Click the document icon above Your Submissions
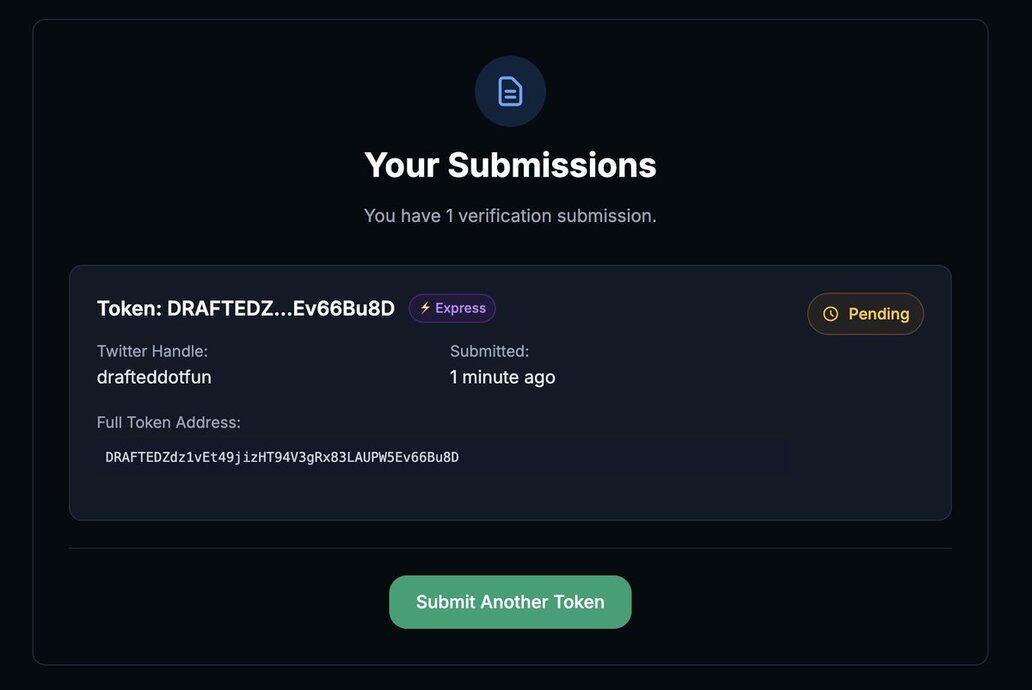Image resolution: width=1032 pixels, height=690 pixels. coord(510,92)
